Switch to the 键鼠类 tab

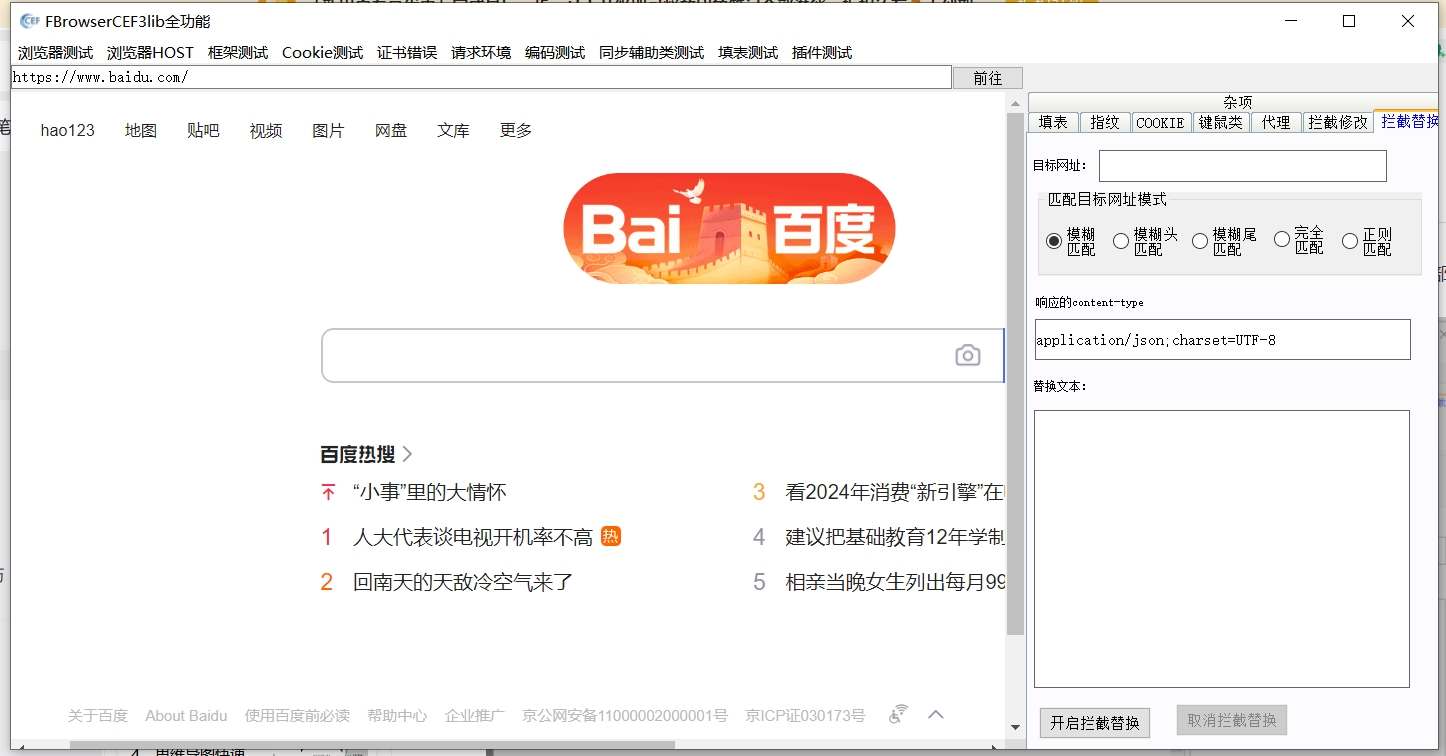click(1220, 122)
